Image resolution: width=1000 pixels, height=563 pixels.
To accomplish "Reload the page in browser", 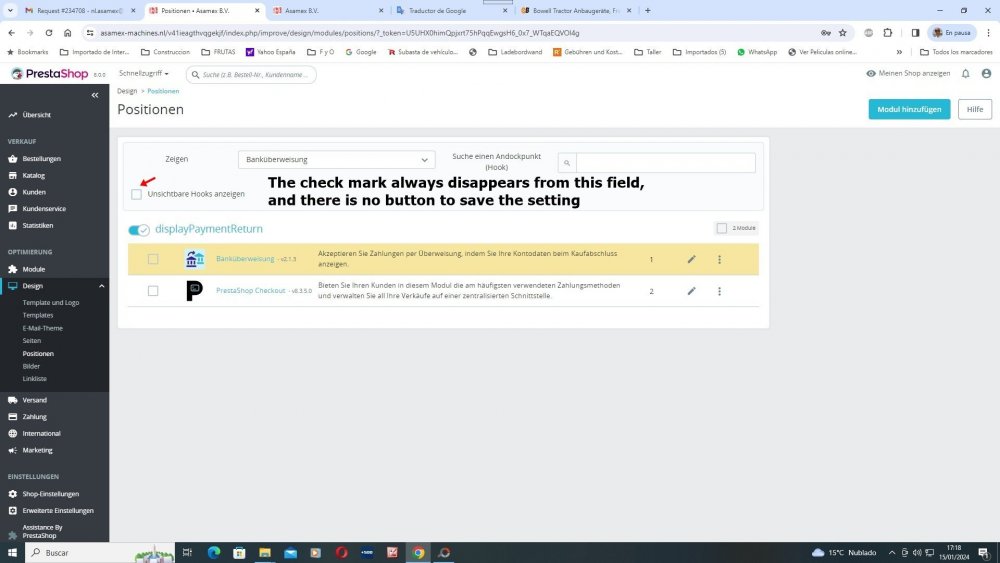I will (48, 33).
